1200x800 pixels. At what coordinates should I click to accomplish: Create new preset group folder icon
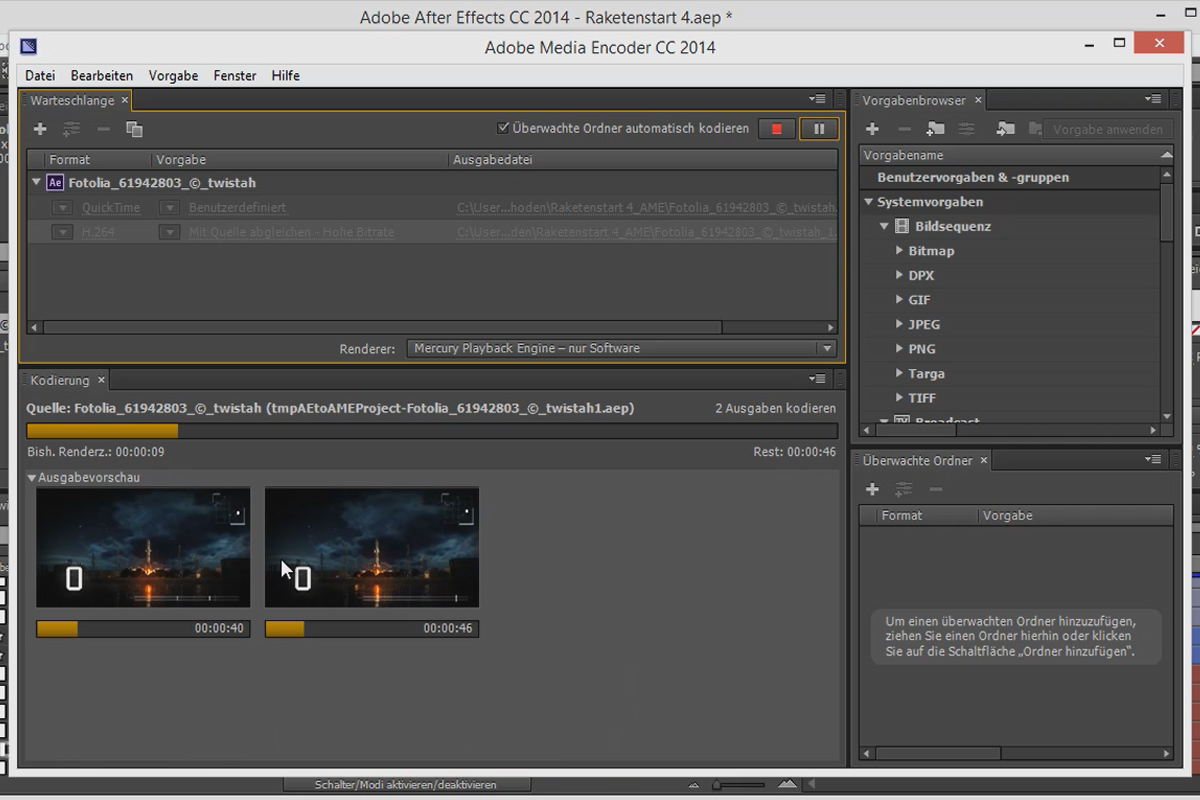click(x=936, y=129)
